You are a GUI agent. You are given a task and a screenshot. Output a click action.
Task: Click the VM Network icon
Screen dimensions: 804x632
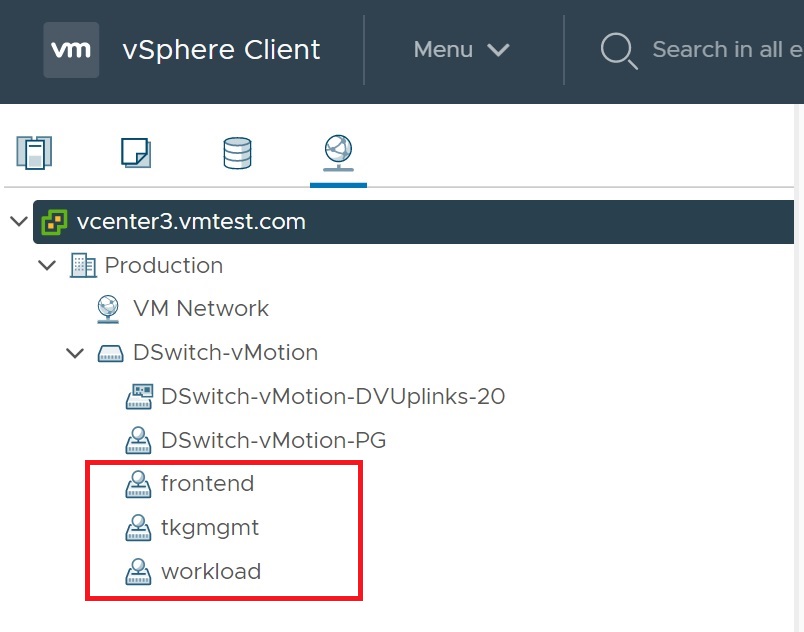coord(110,309)
